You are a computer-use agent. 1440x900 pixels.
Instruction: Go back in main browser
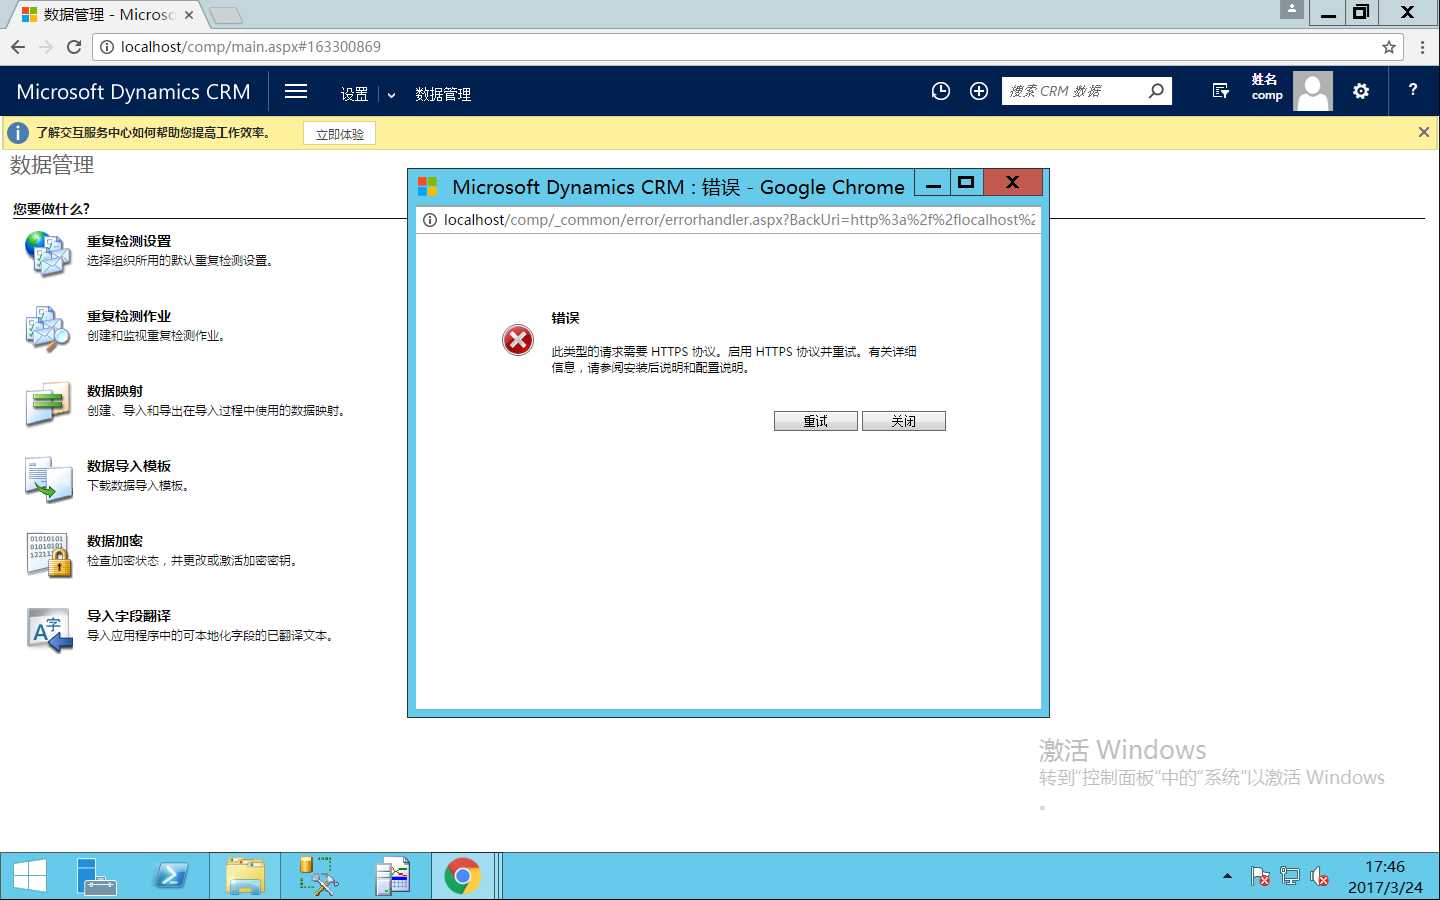(18, 47)
